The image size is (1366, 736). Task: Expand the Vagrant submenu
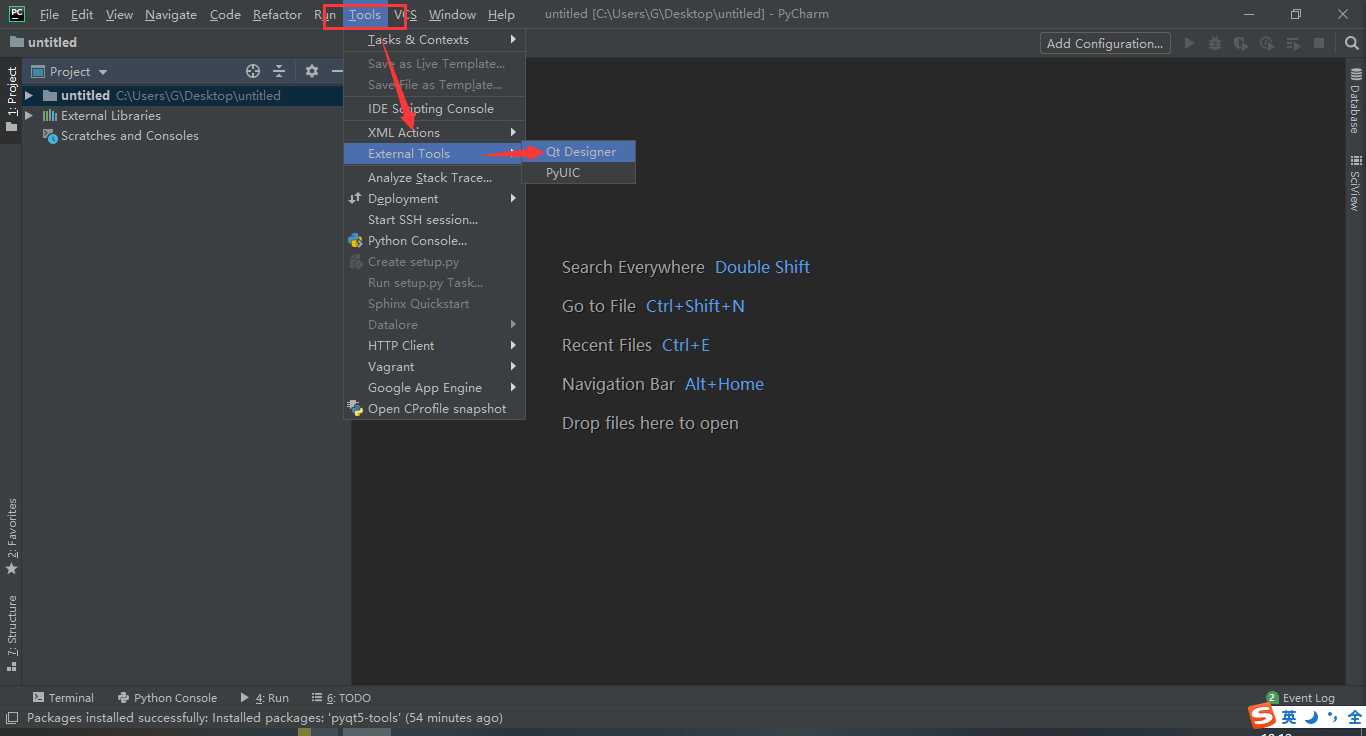[x=434, y=367]
